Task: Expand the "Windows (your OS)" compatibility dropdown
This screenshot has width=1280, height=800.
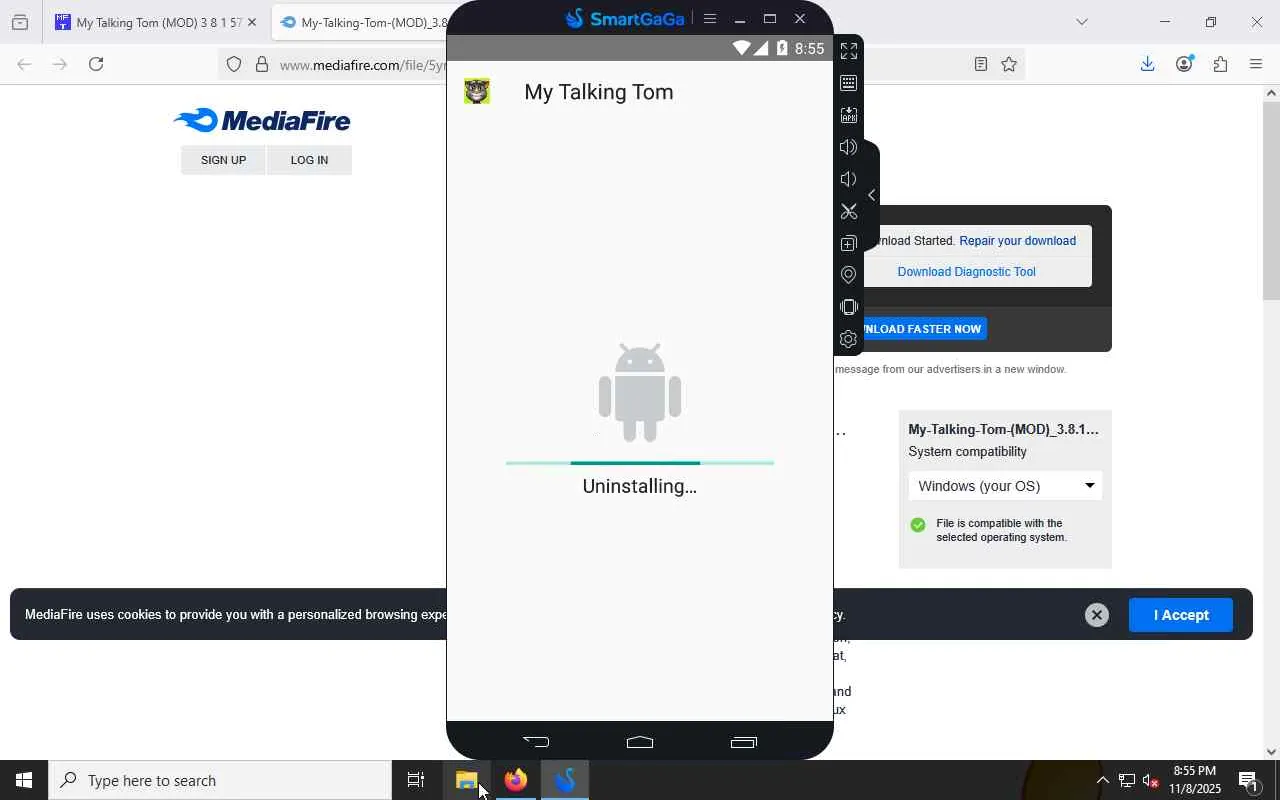Action: pos(1005,486)
